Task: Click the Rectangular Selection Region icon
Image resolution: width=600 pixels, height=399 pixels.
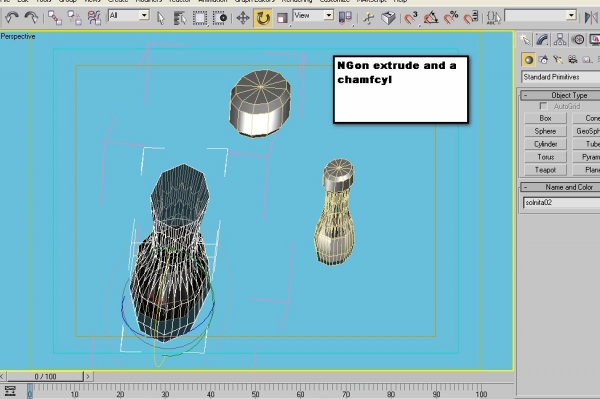Action: tap(199, 18)
